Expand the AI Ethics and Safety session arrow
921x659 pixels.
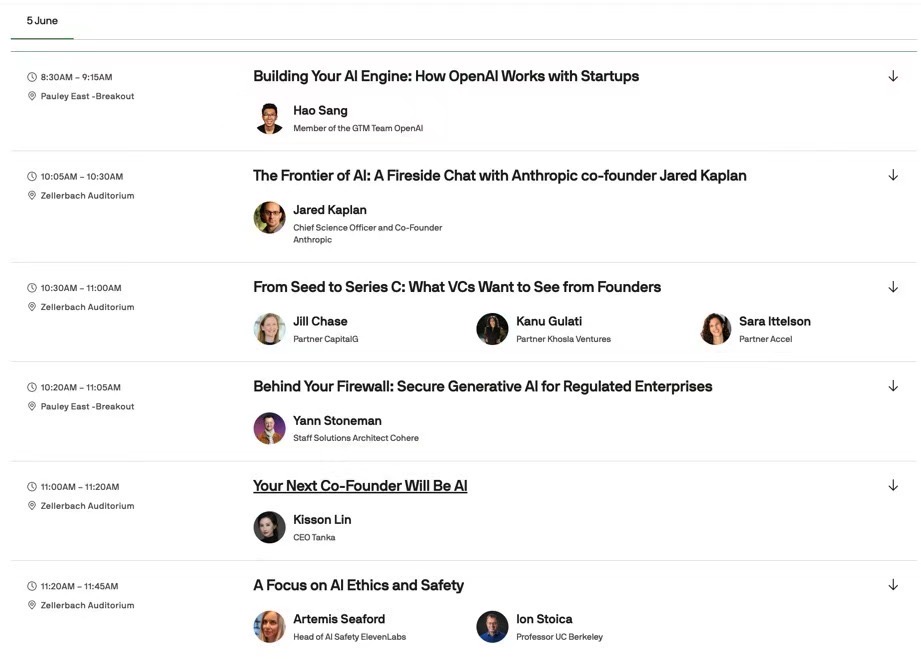tap(893, 585)
